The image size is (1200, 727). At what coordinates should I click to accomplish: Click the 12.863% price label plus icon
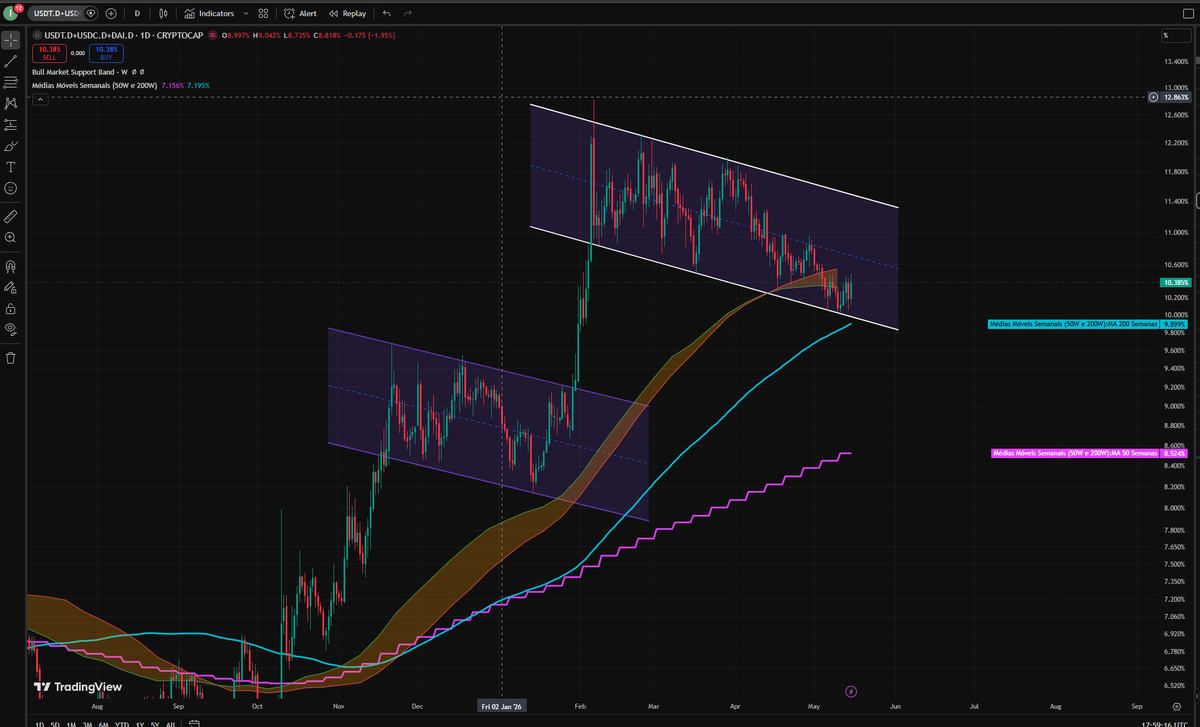[x=1153, y=97]
